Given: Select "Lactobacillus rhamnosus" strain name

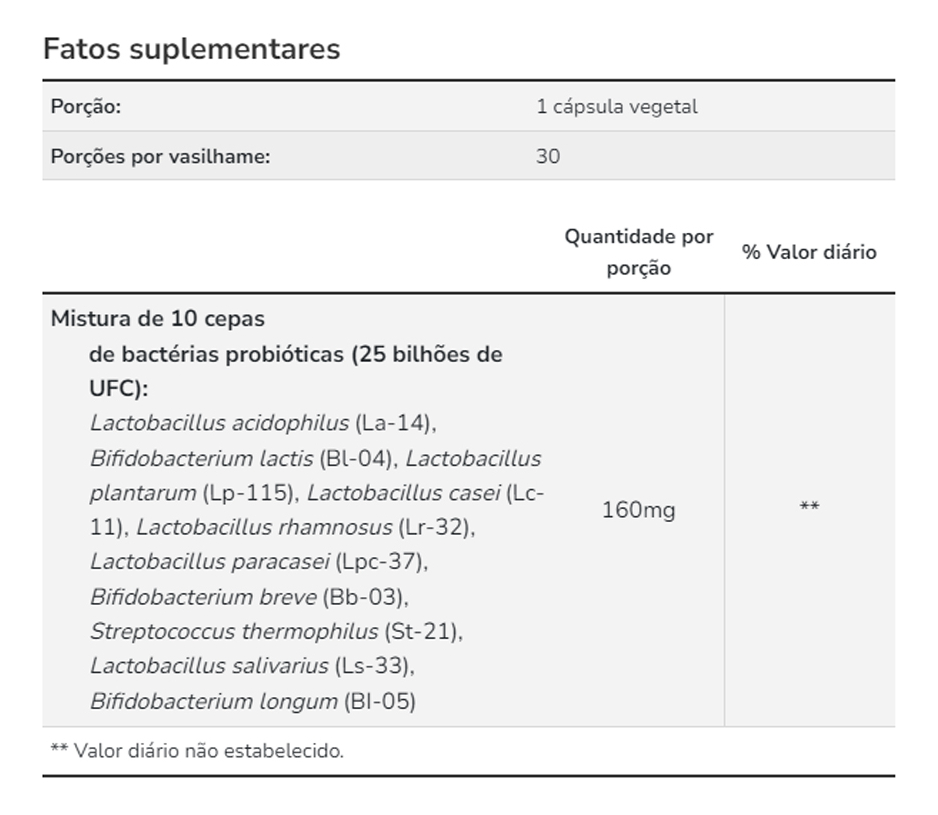Looking at the screenshot, I should pyautogui.click(x=264, y=527).
